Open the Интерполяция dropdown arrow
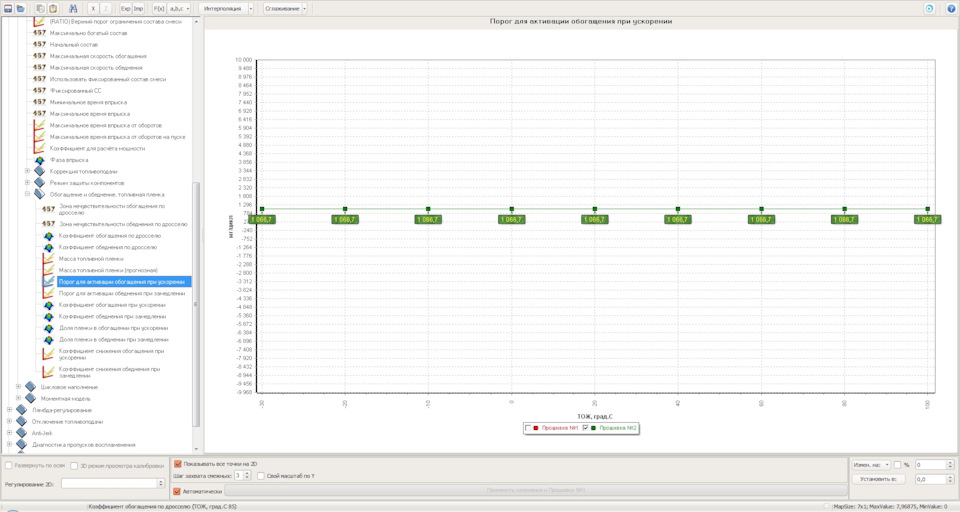This screenshot has width=960, height=512. 251,9
